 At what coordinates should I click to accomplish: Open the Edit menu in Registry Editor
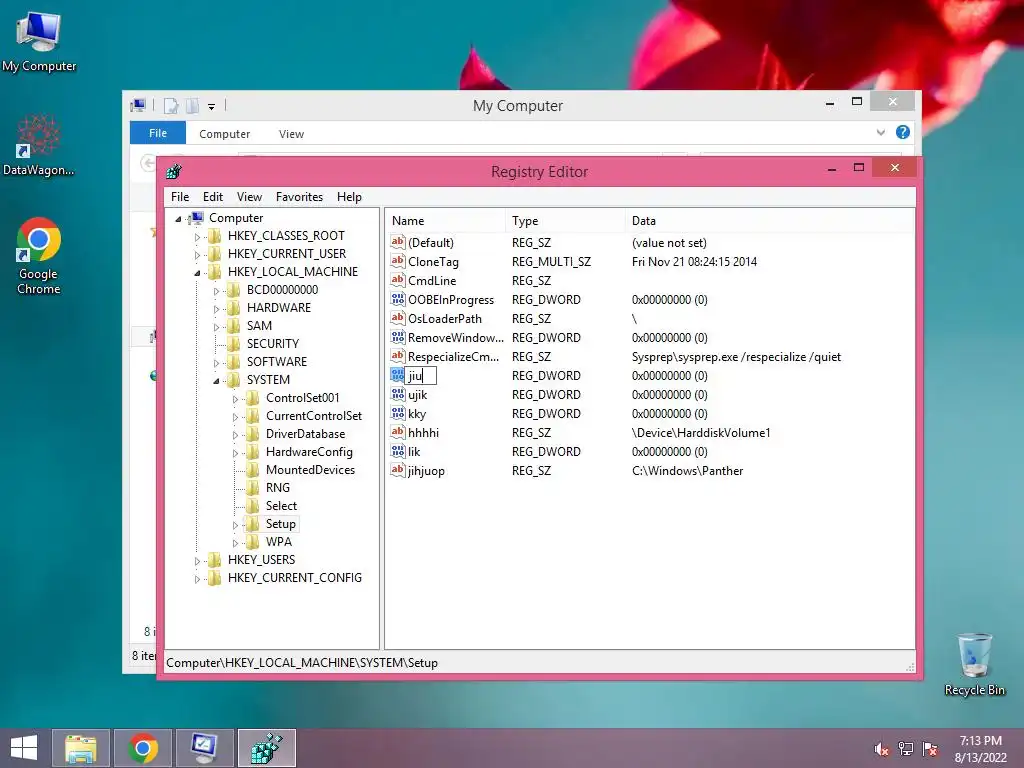[x=213, y=197]
